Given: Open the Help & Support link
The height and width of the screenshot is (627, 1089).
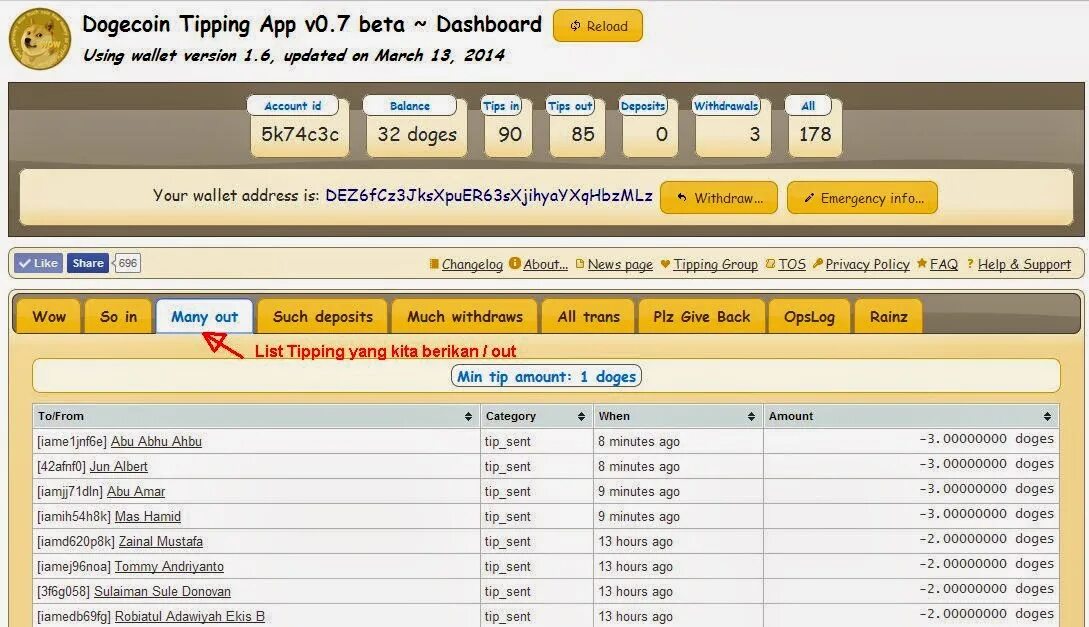Looking at the screenshot, I should (x=1024, y=265).
